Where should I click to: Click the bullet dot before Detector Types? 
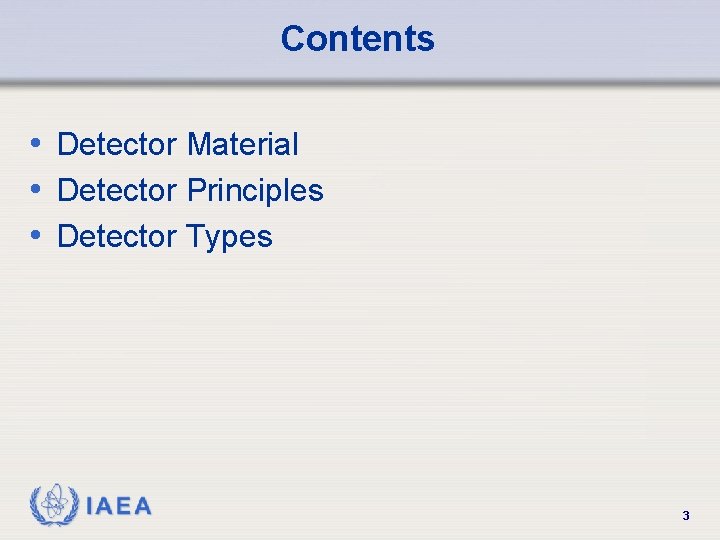click(x=35, y=235)
